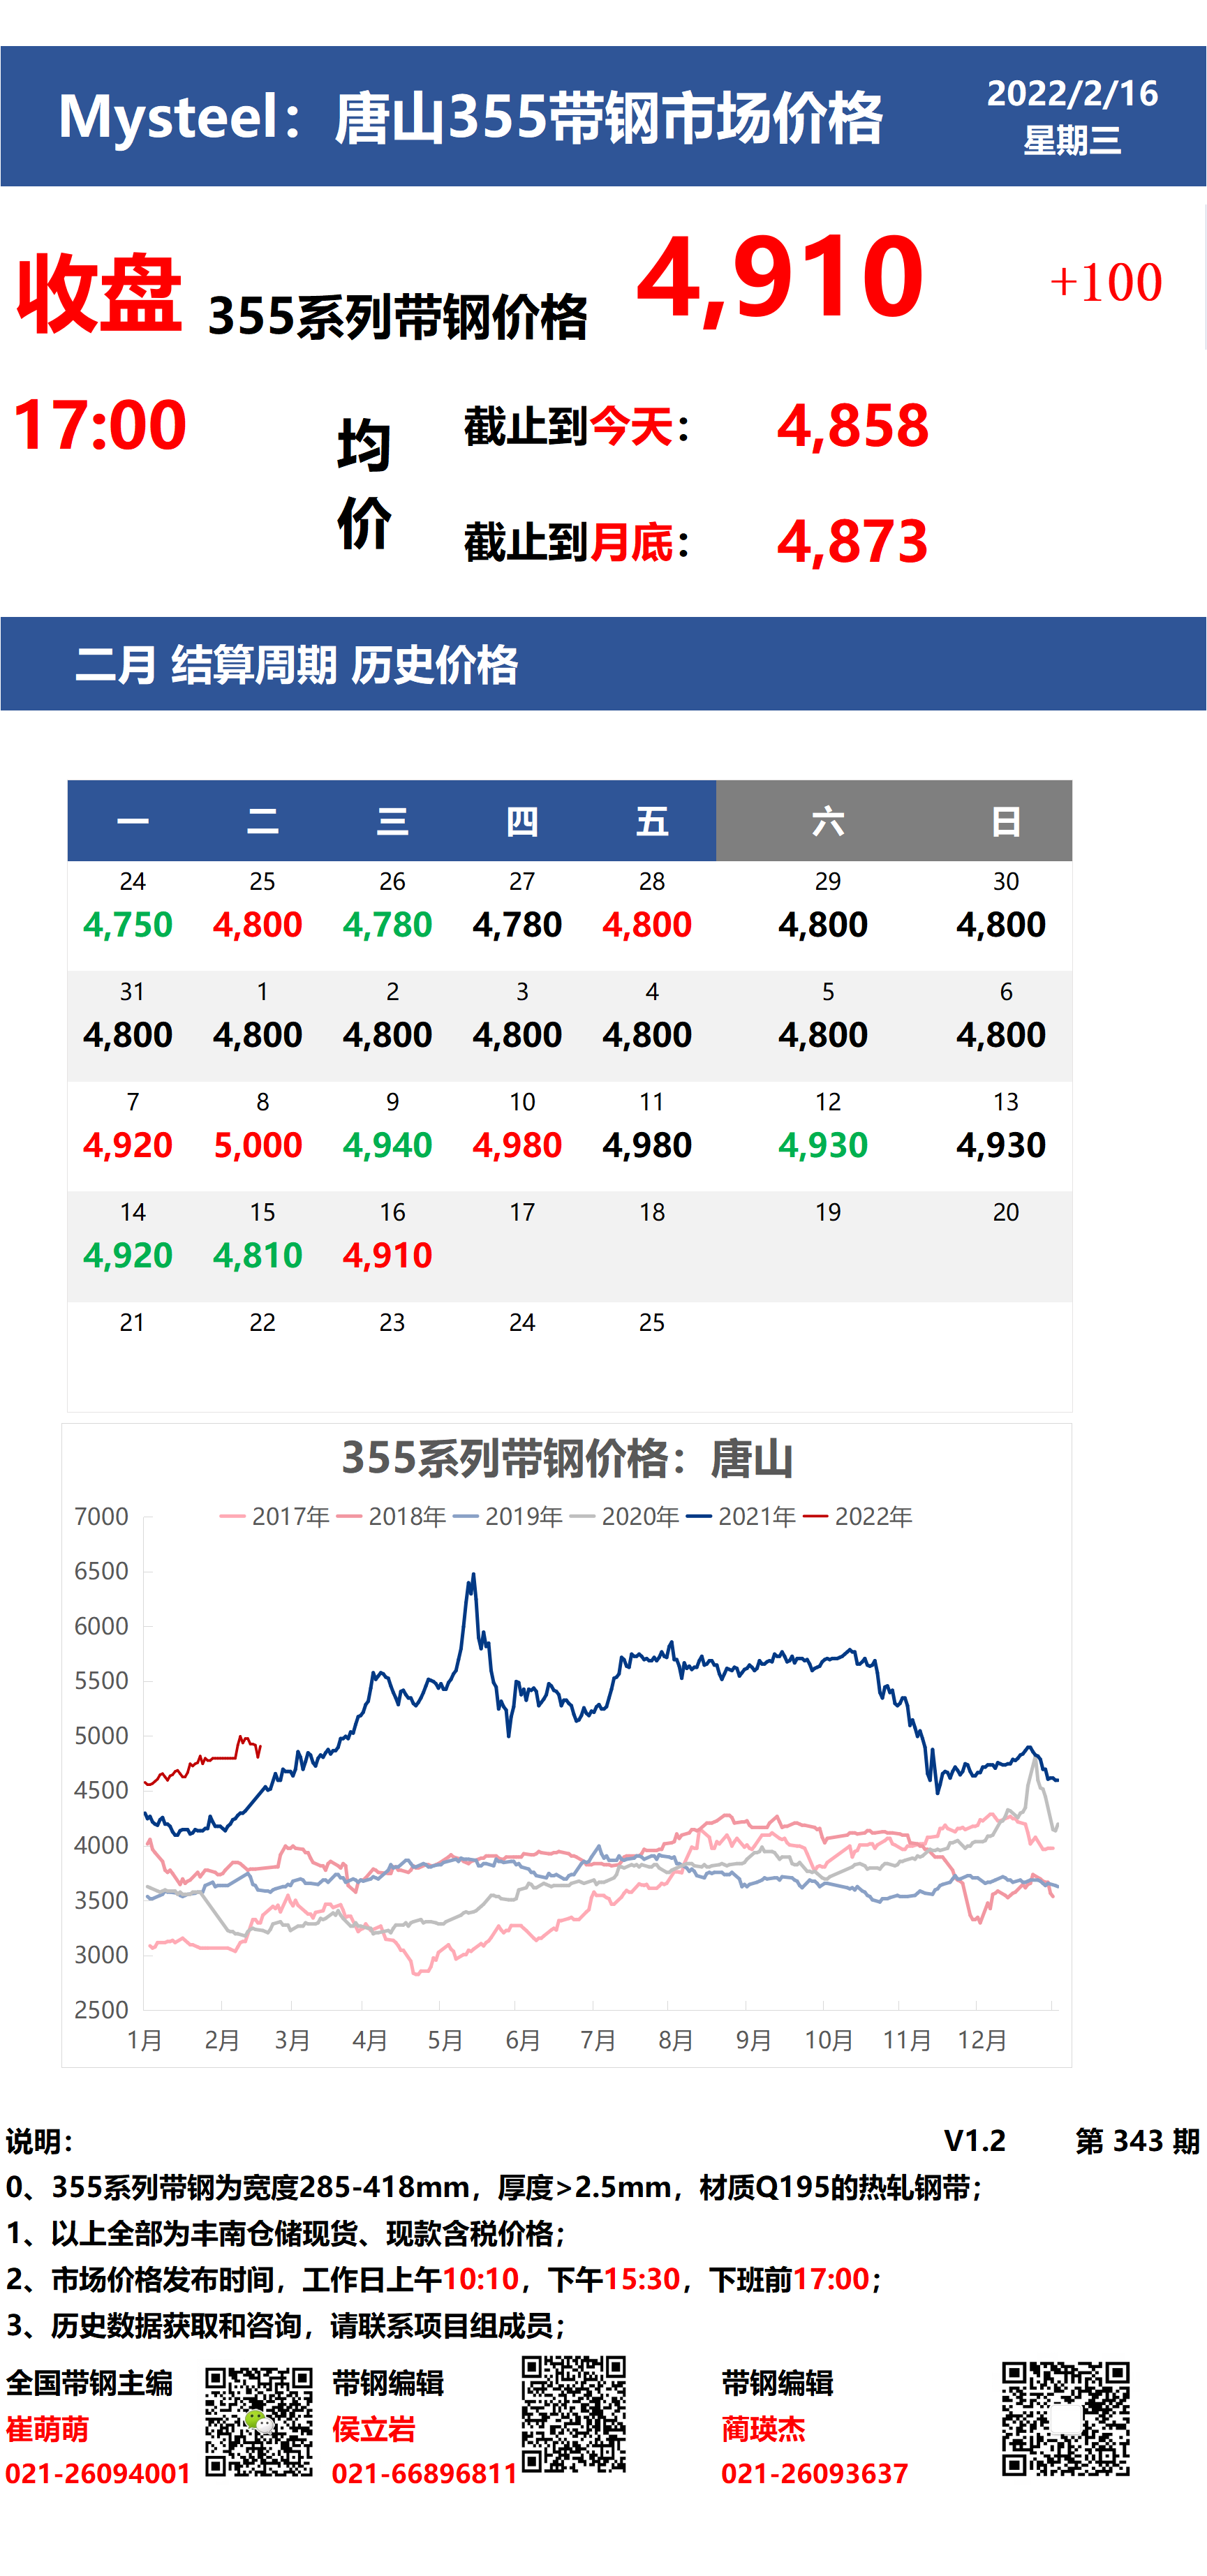Click the 截止到今天 label

577,427
